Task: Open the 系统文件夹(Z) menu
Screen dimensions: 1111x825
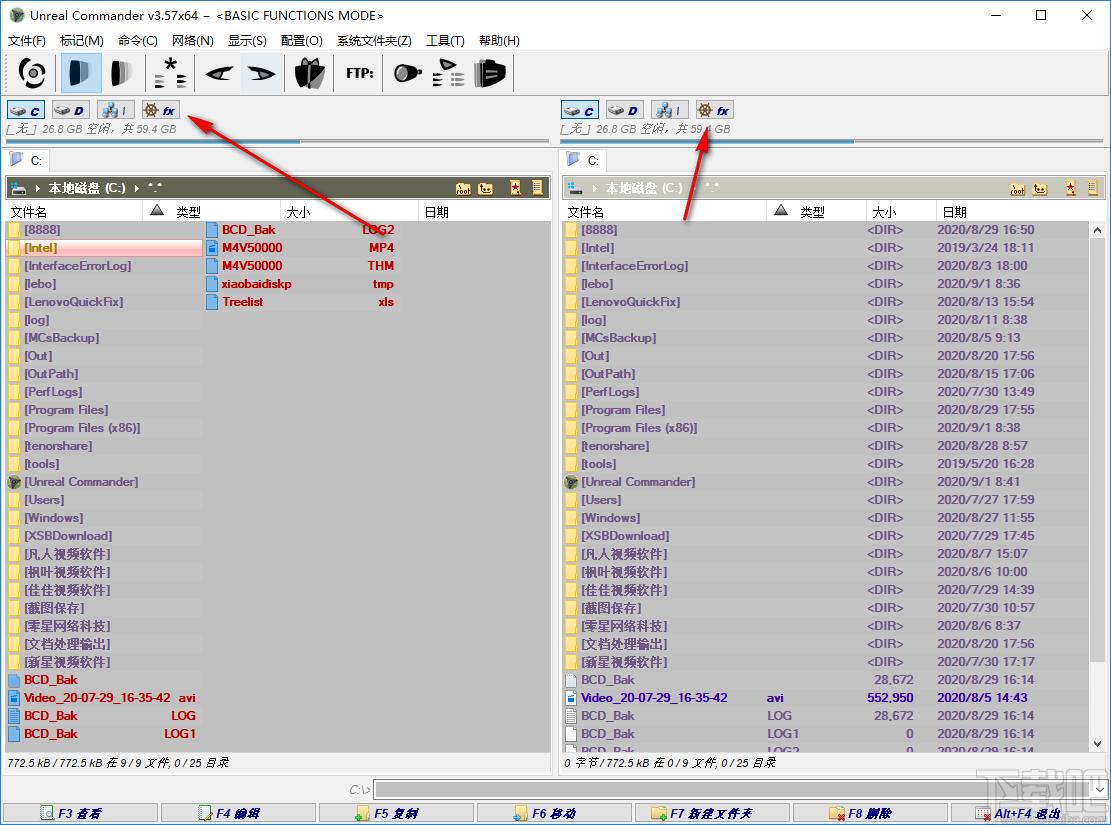Action: (x=374, y=40)
